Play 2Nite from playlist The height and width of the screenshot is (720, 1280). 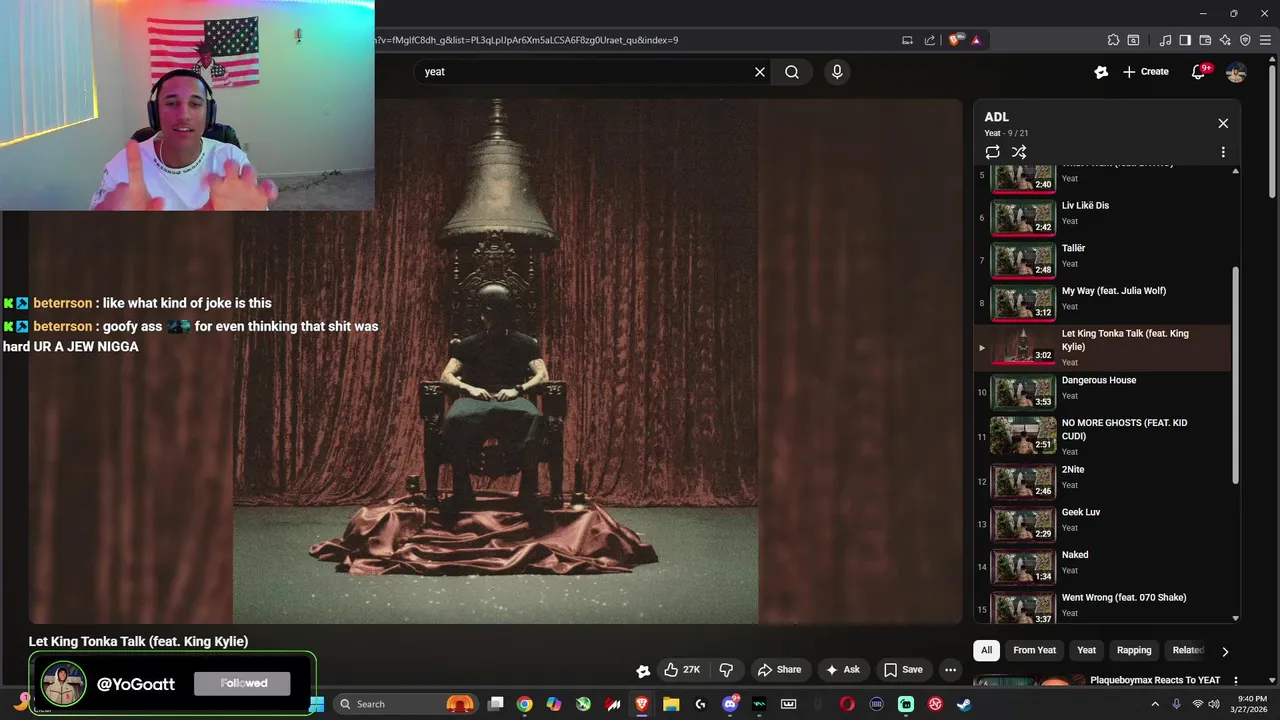[x=1102, y=480]
